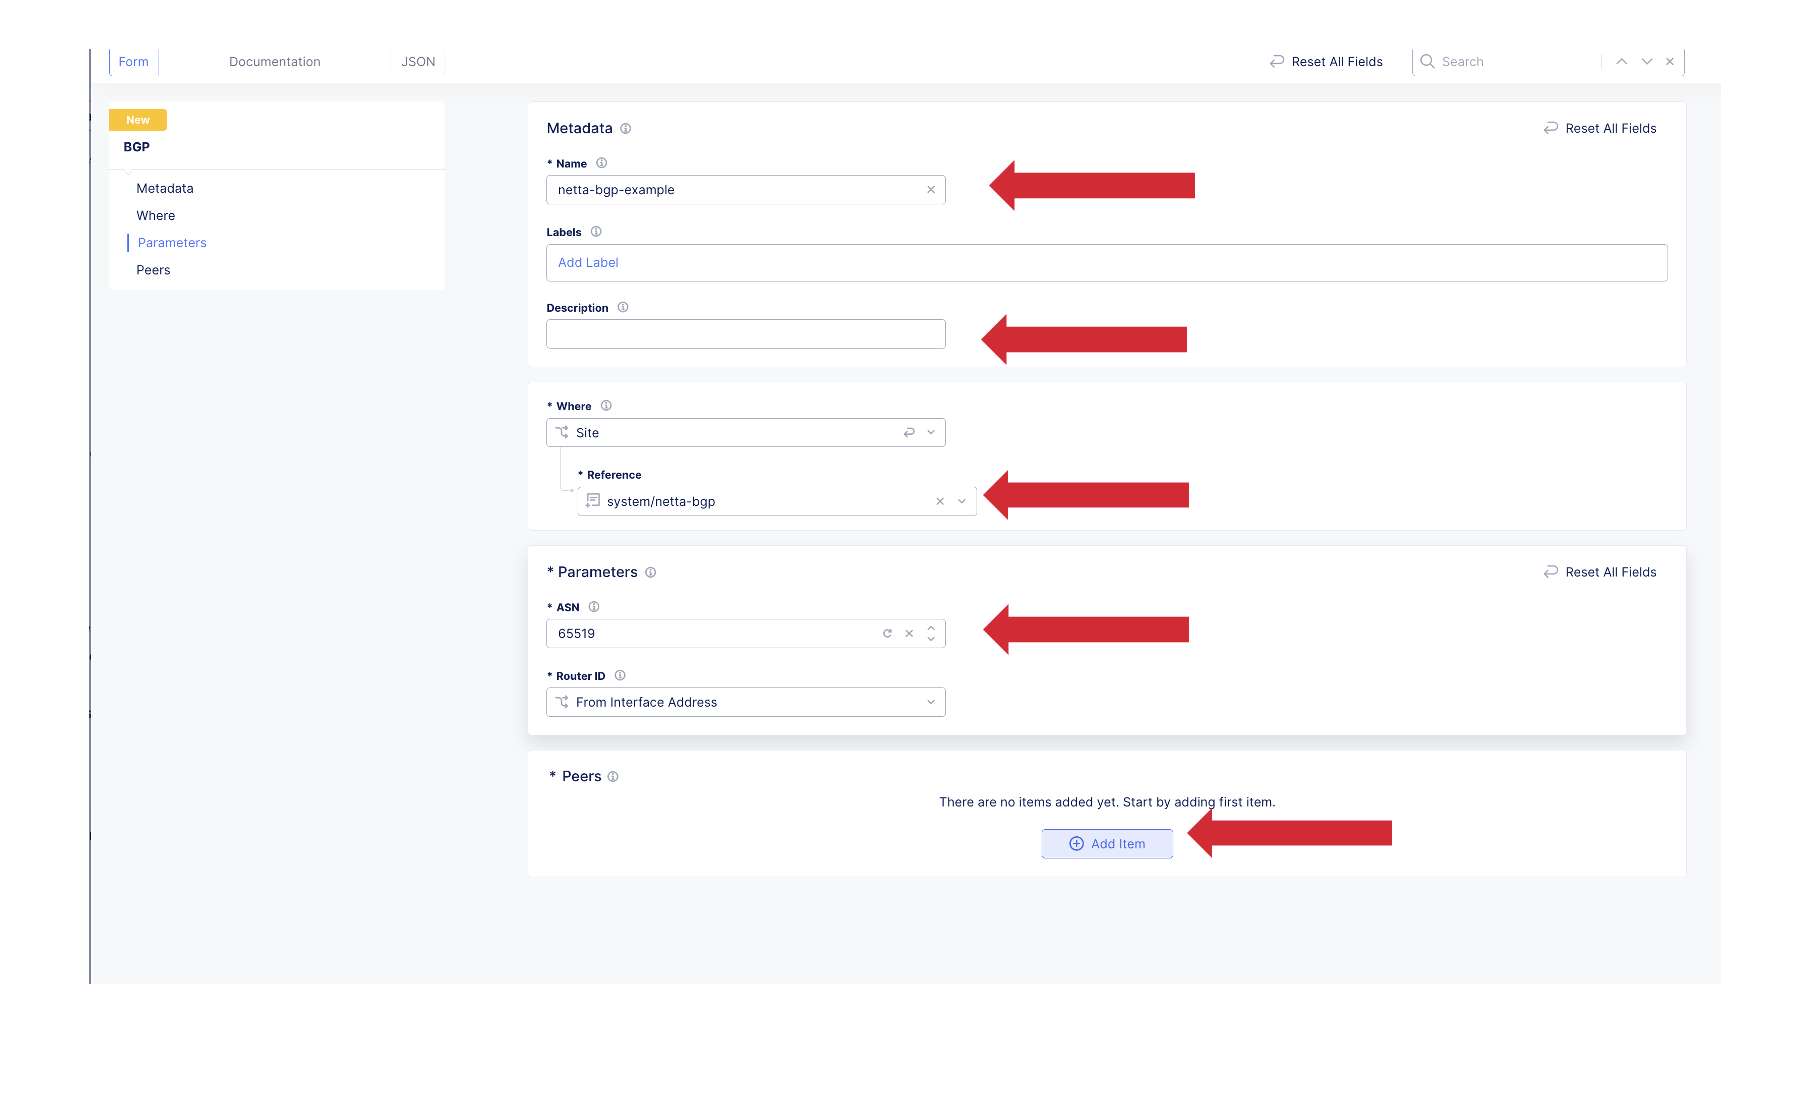
Task: Select Peers in the sidebar
Action: coord(153,270)
